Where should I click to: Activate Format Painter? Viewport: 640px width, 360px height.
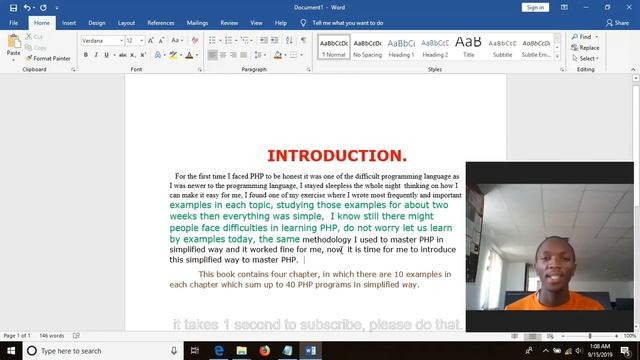pos(48,58)
